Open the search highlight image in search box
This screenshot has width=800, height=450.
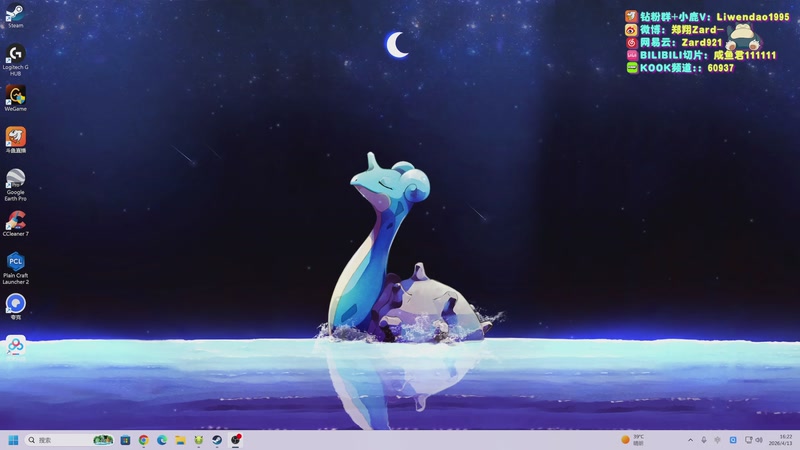(x=103, y=440)
